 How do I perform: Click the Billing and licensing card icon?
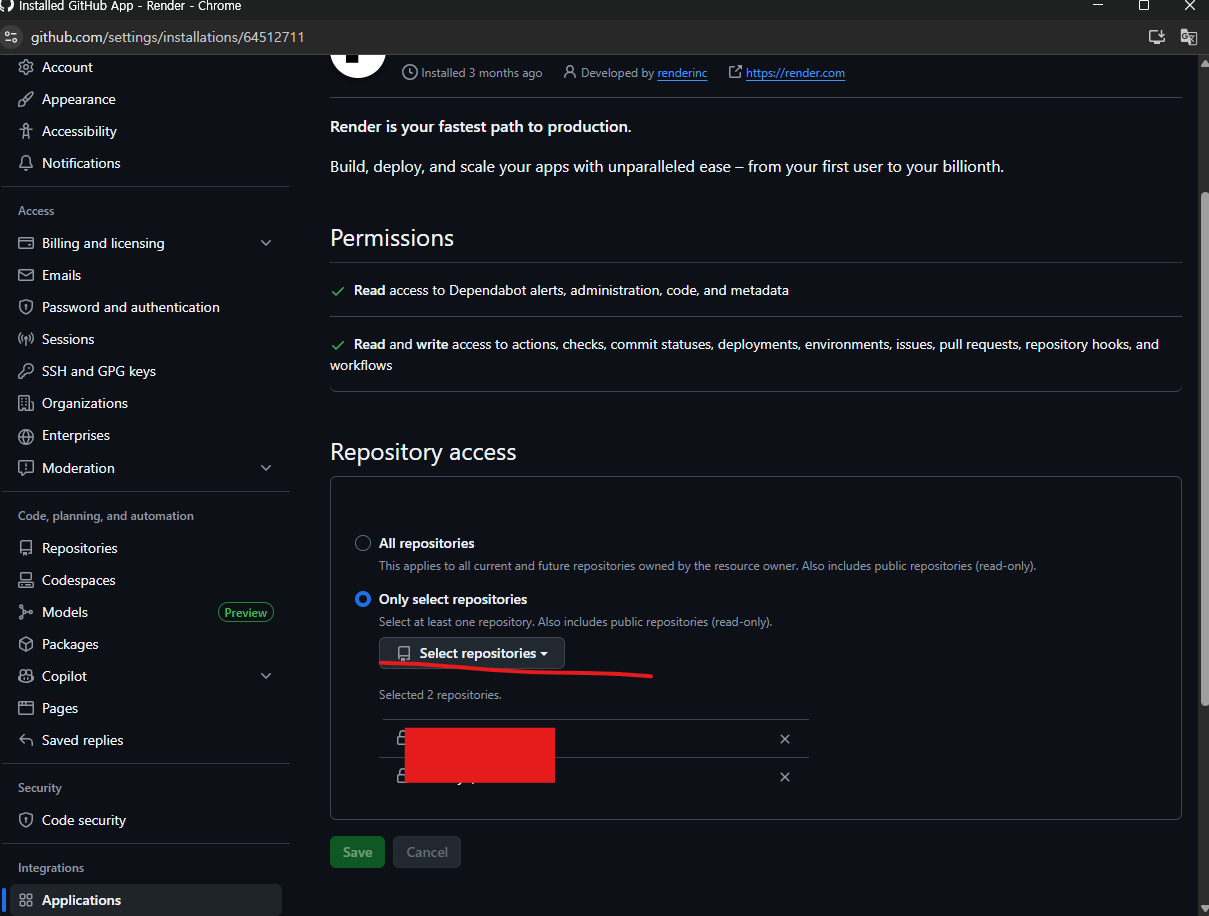click(26, 243)
